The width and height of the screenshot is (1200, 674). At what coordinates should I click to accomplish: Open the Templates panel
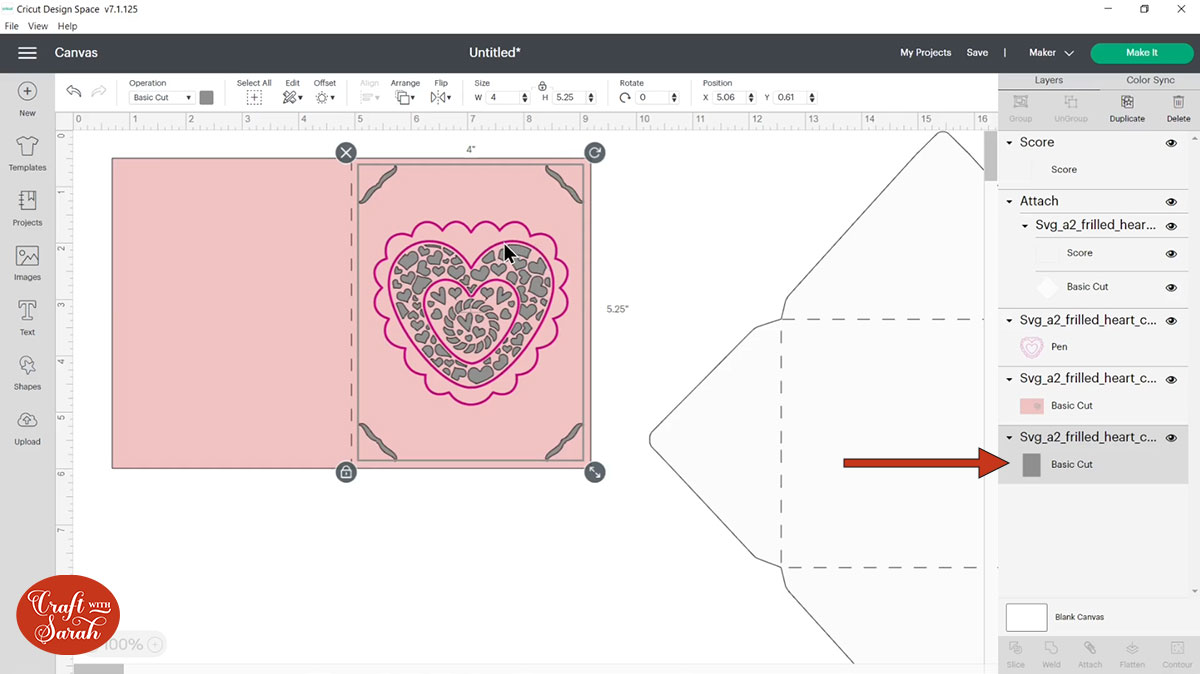point(27,153)
